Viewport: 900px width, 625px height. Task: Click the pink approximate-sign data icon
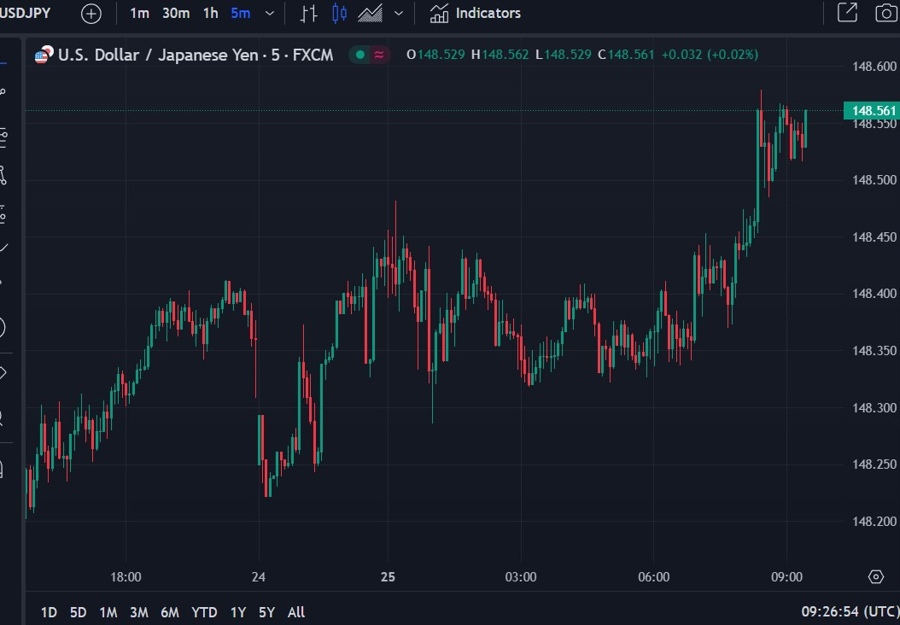tap(379, 55)
